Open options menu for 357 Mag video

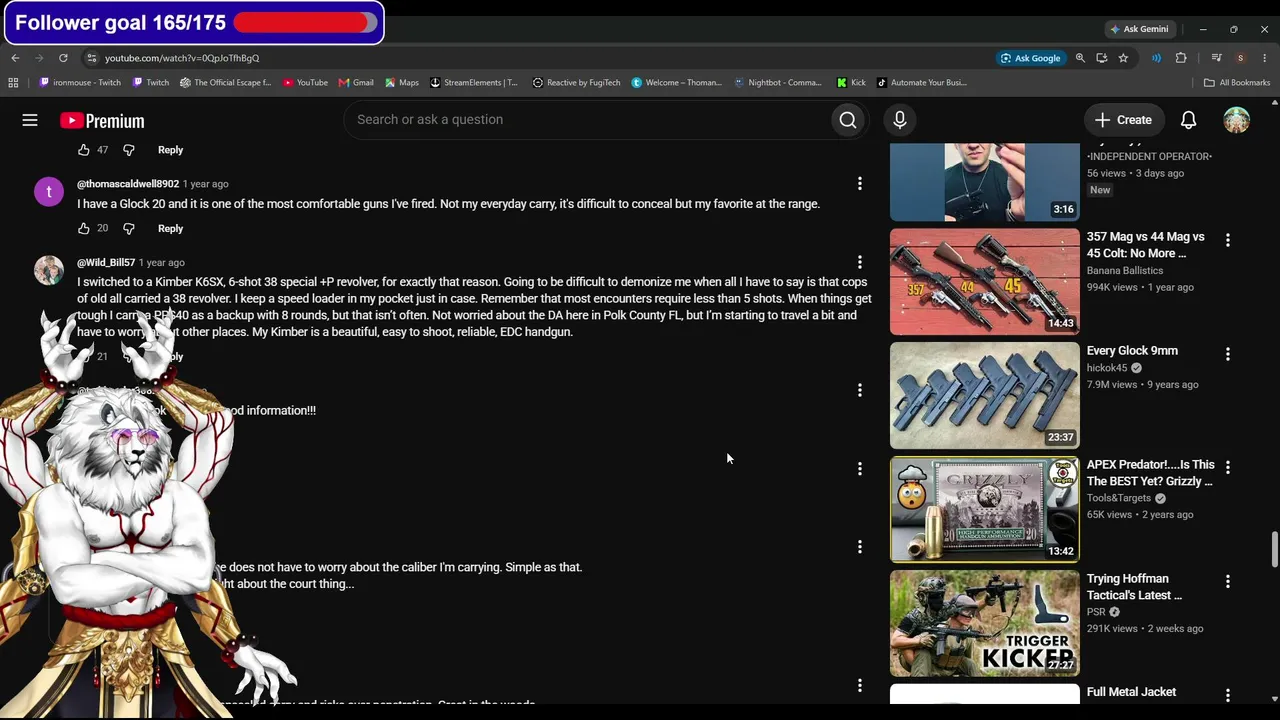pos(1228,240)
